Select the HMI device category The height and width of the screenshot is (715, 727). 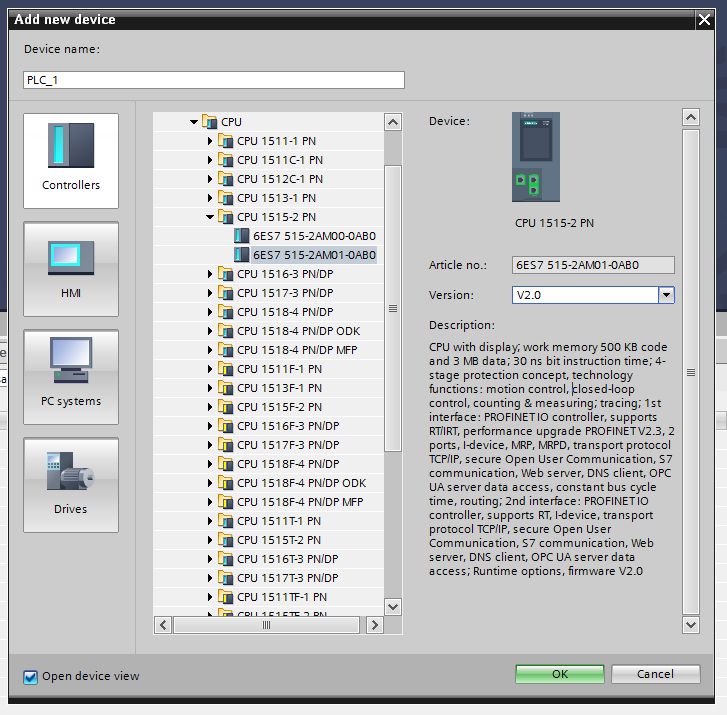(71, 269)
